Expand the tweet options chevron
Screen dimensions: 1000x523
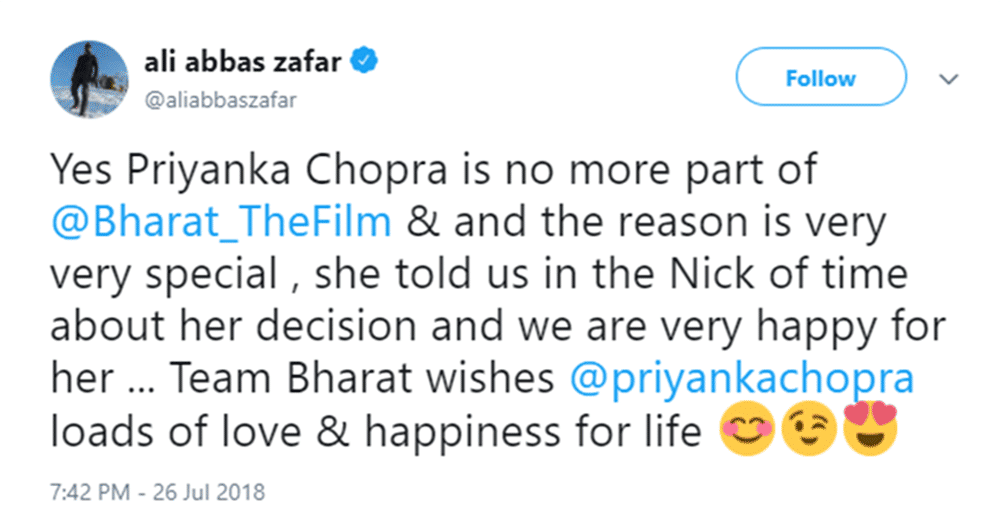pos(950,79)
